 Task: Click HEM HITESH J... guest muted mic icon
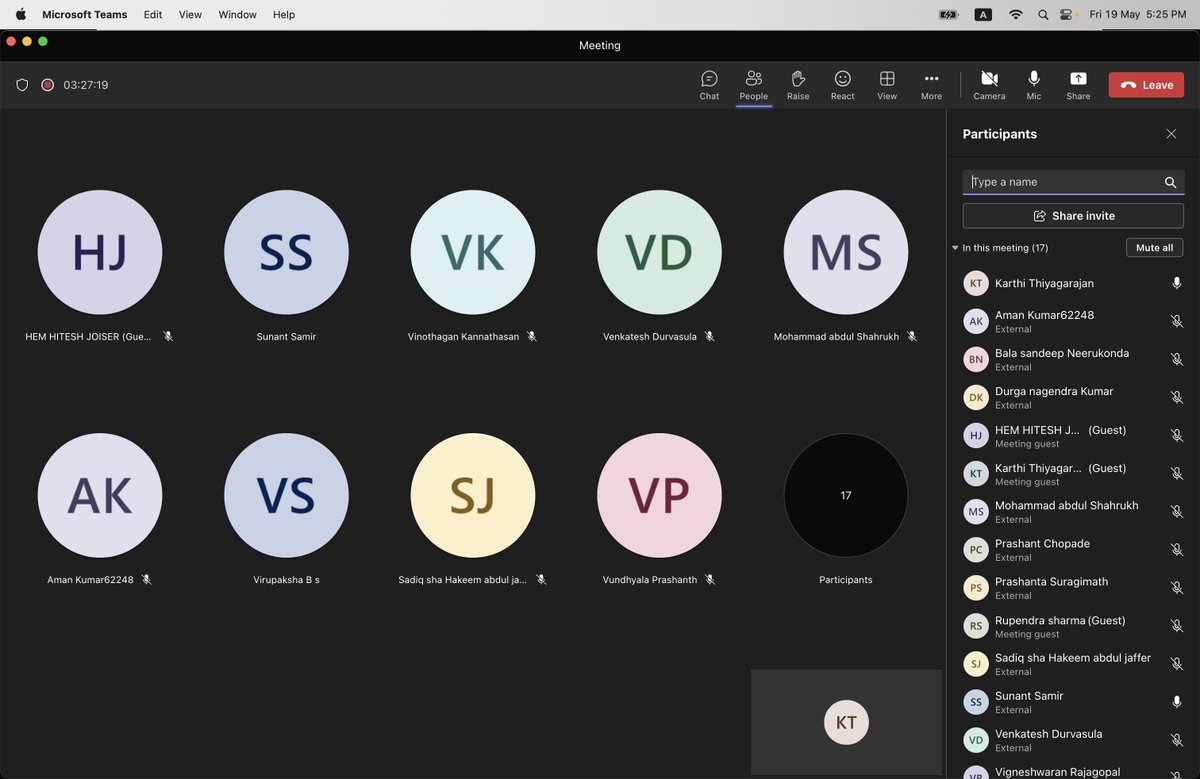(x=1177, y=436)
